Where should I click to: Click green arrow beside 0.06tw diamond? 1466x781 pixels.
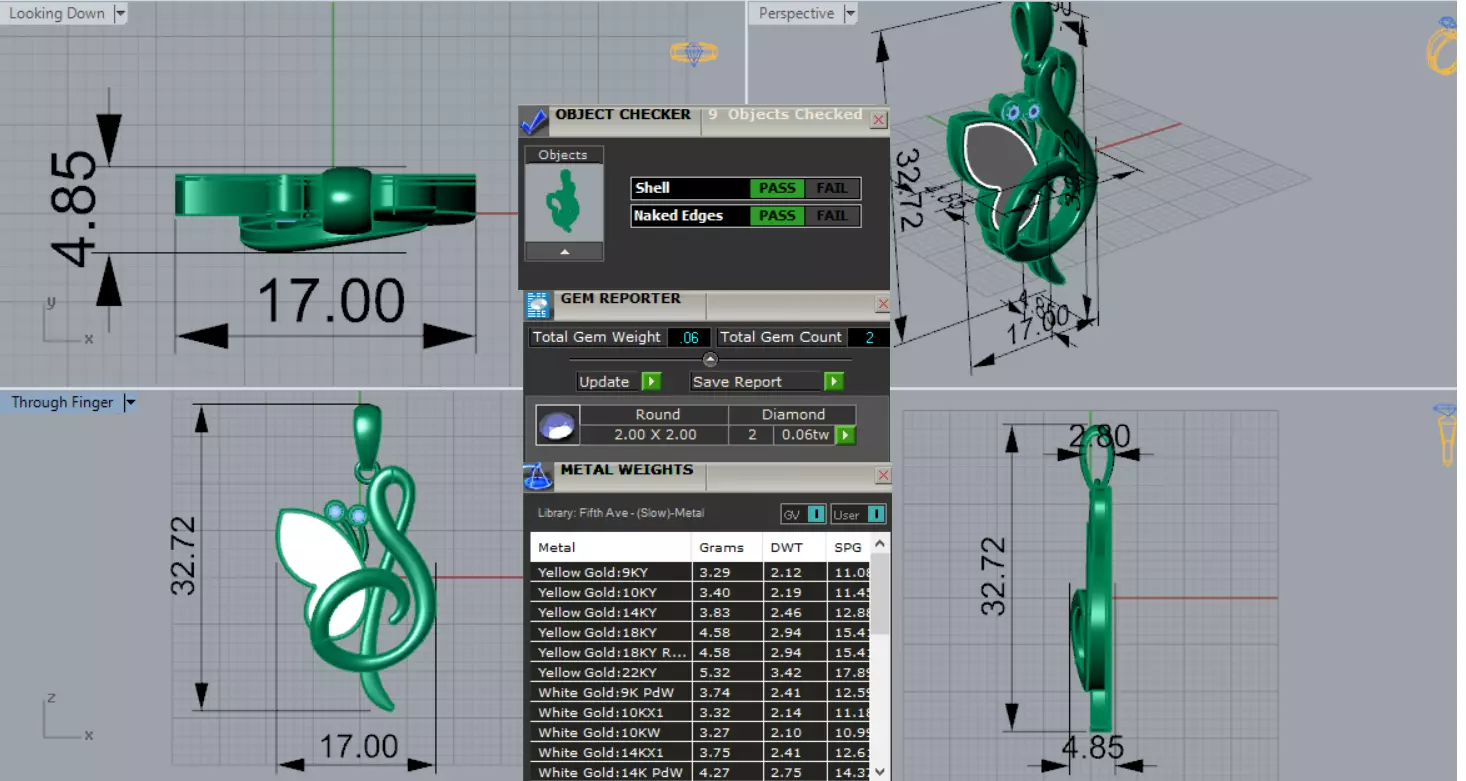[845, 435]
